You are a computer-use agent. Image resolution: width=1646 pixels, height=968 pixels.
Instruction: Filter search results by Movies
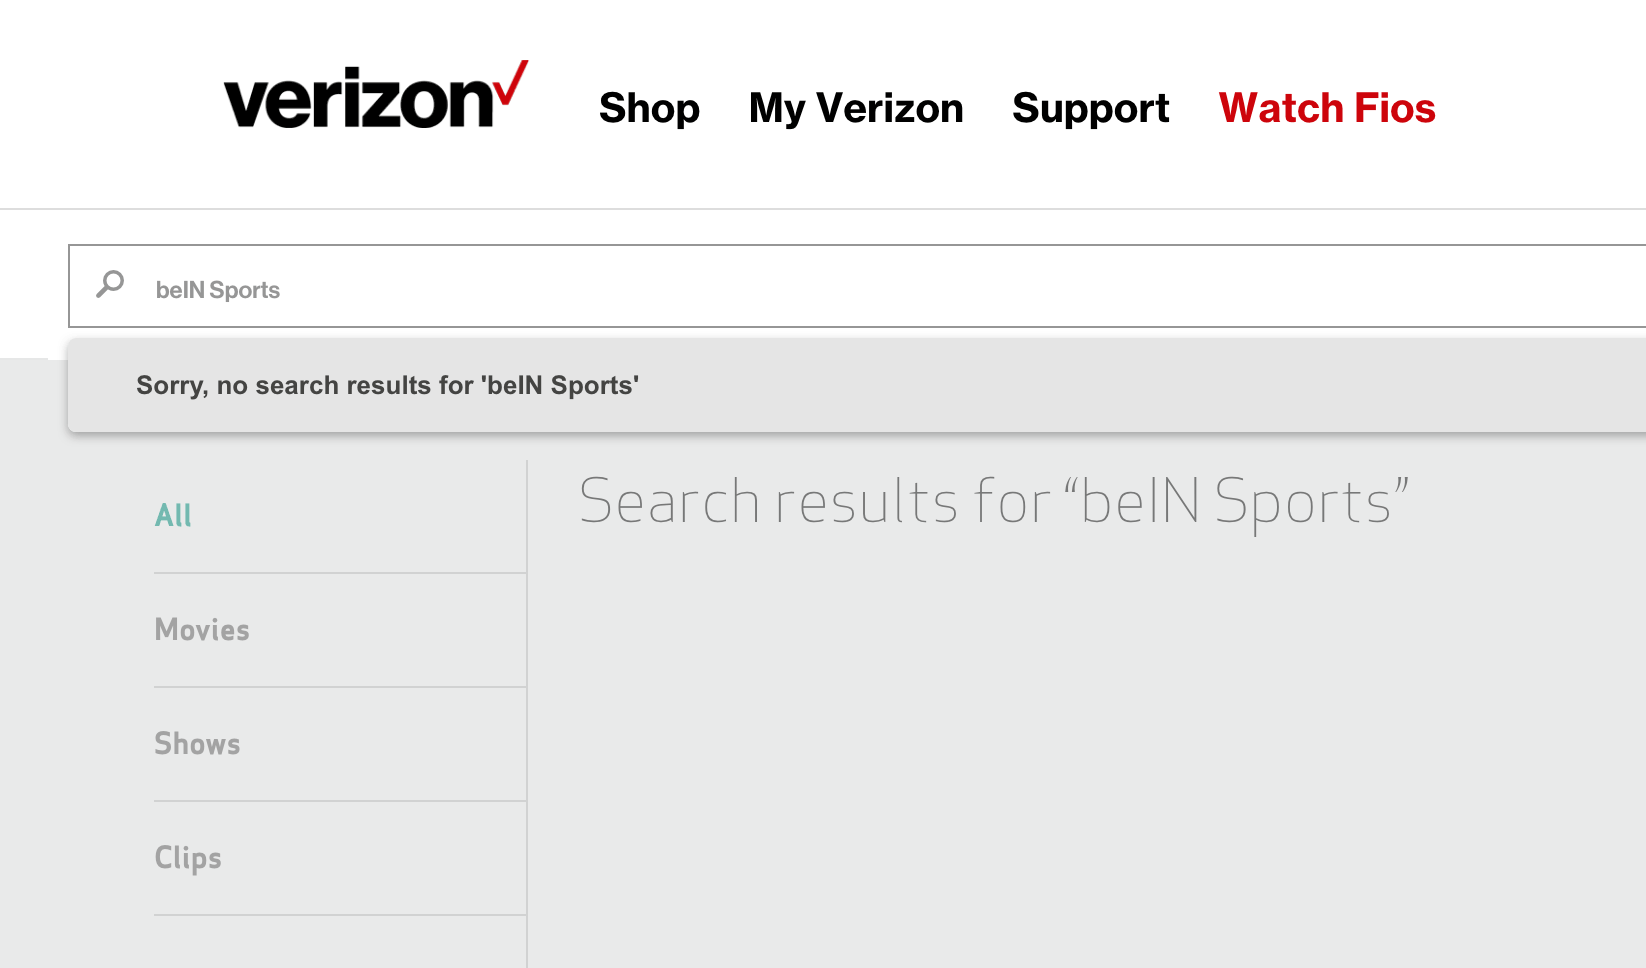[202, 630]
